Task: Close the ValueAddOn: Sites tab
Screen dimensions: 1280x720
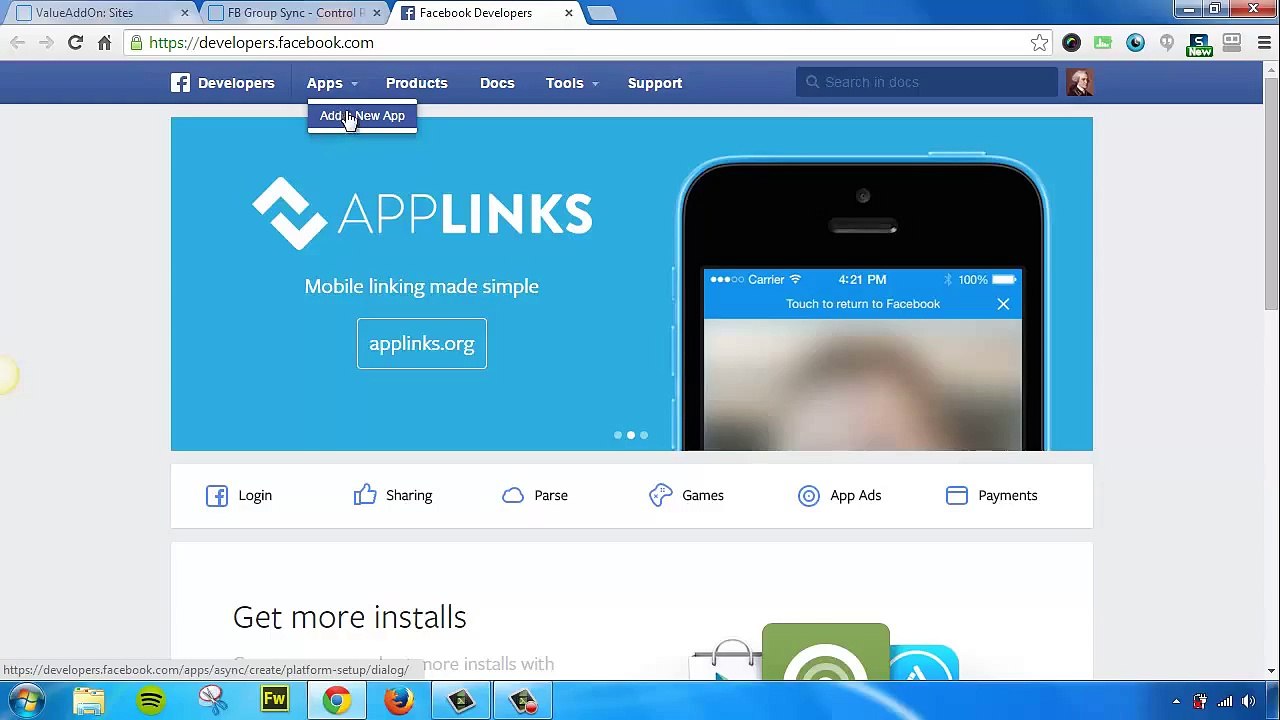Action: [184, 13]
